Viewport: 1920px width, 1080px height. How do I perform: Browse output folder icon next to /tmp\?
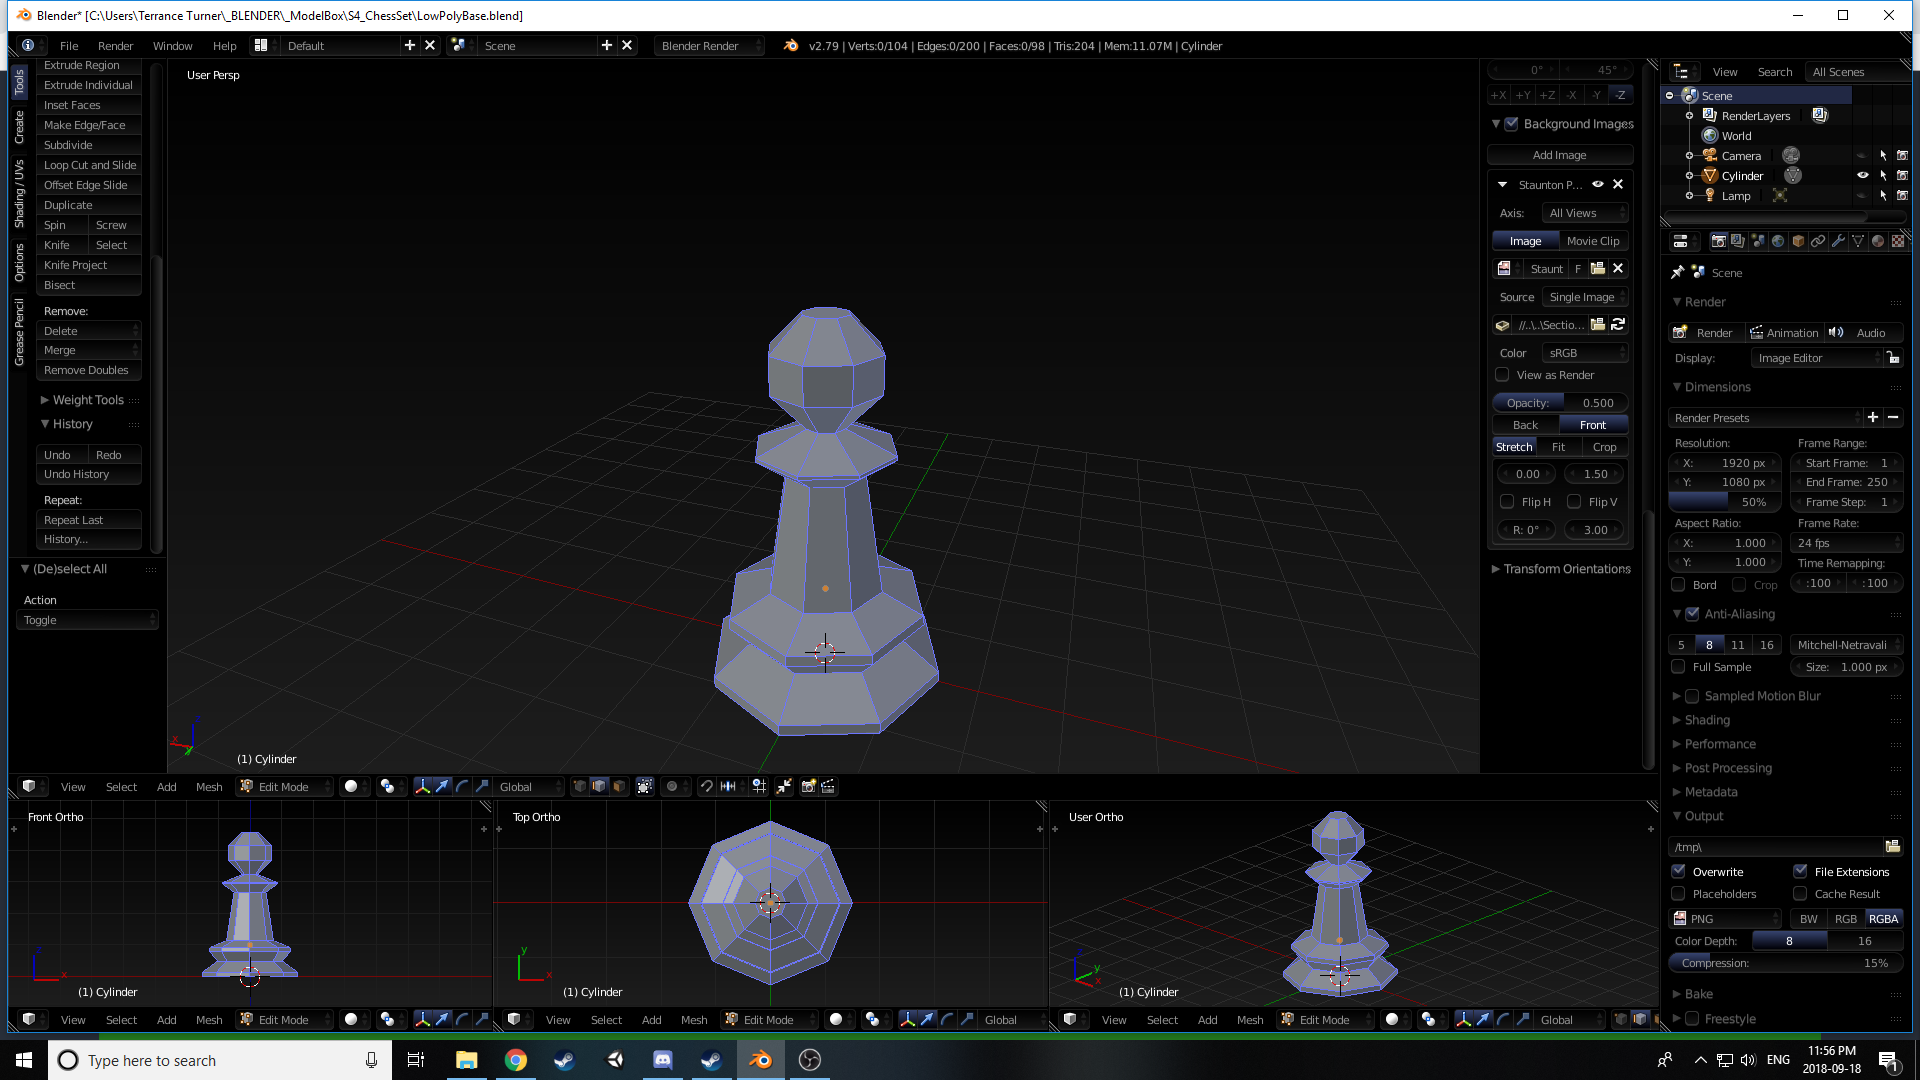[1893, 847]
